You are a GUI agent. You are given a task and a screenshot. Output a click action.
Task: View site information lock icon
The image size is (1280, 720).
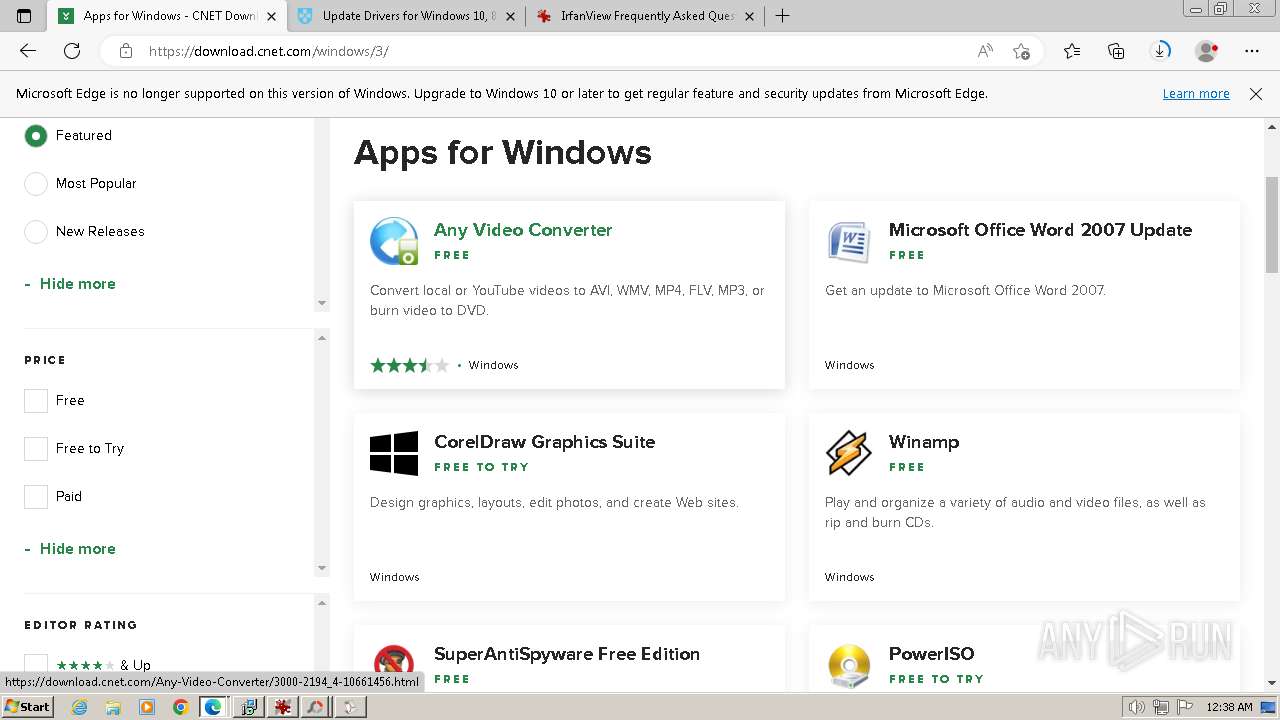(125, 51)
